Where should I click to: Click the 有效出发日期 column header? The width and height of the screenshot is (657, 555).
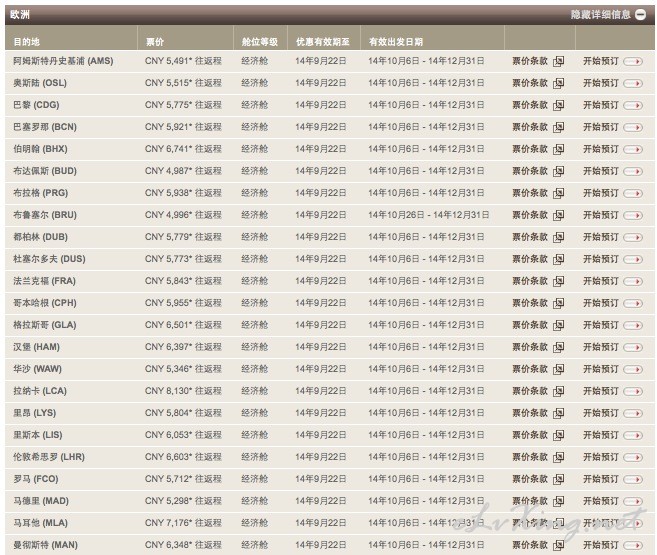(x=396, y=42)
